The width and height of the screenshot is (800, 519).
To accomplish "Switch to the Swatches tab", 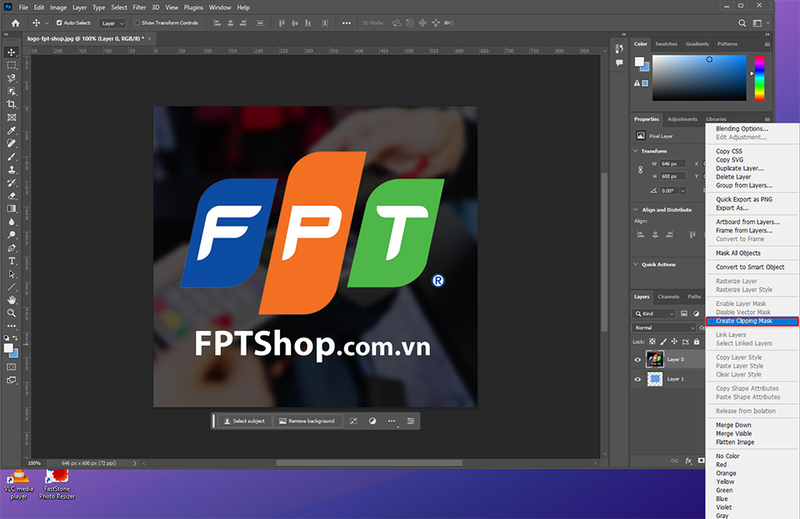I will pyautogui.click(x=666, y=44).
